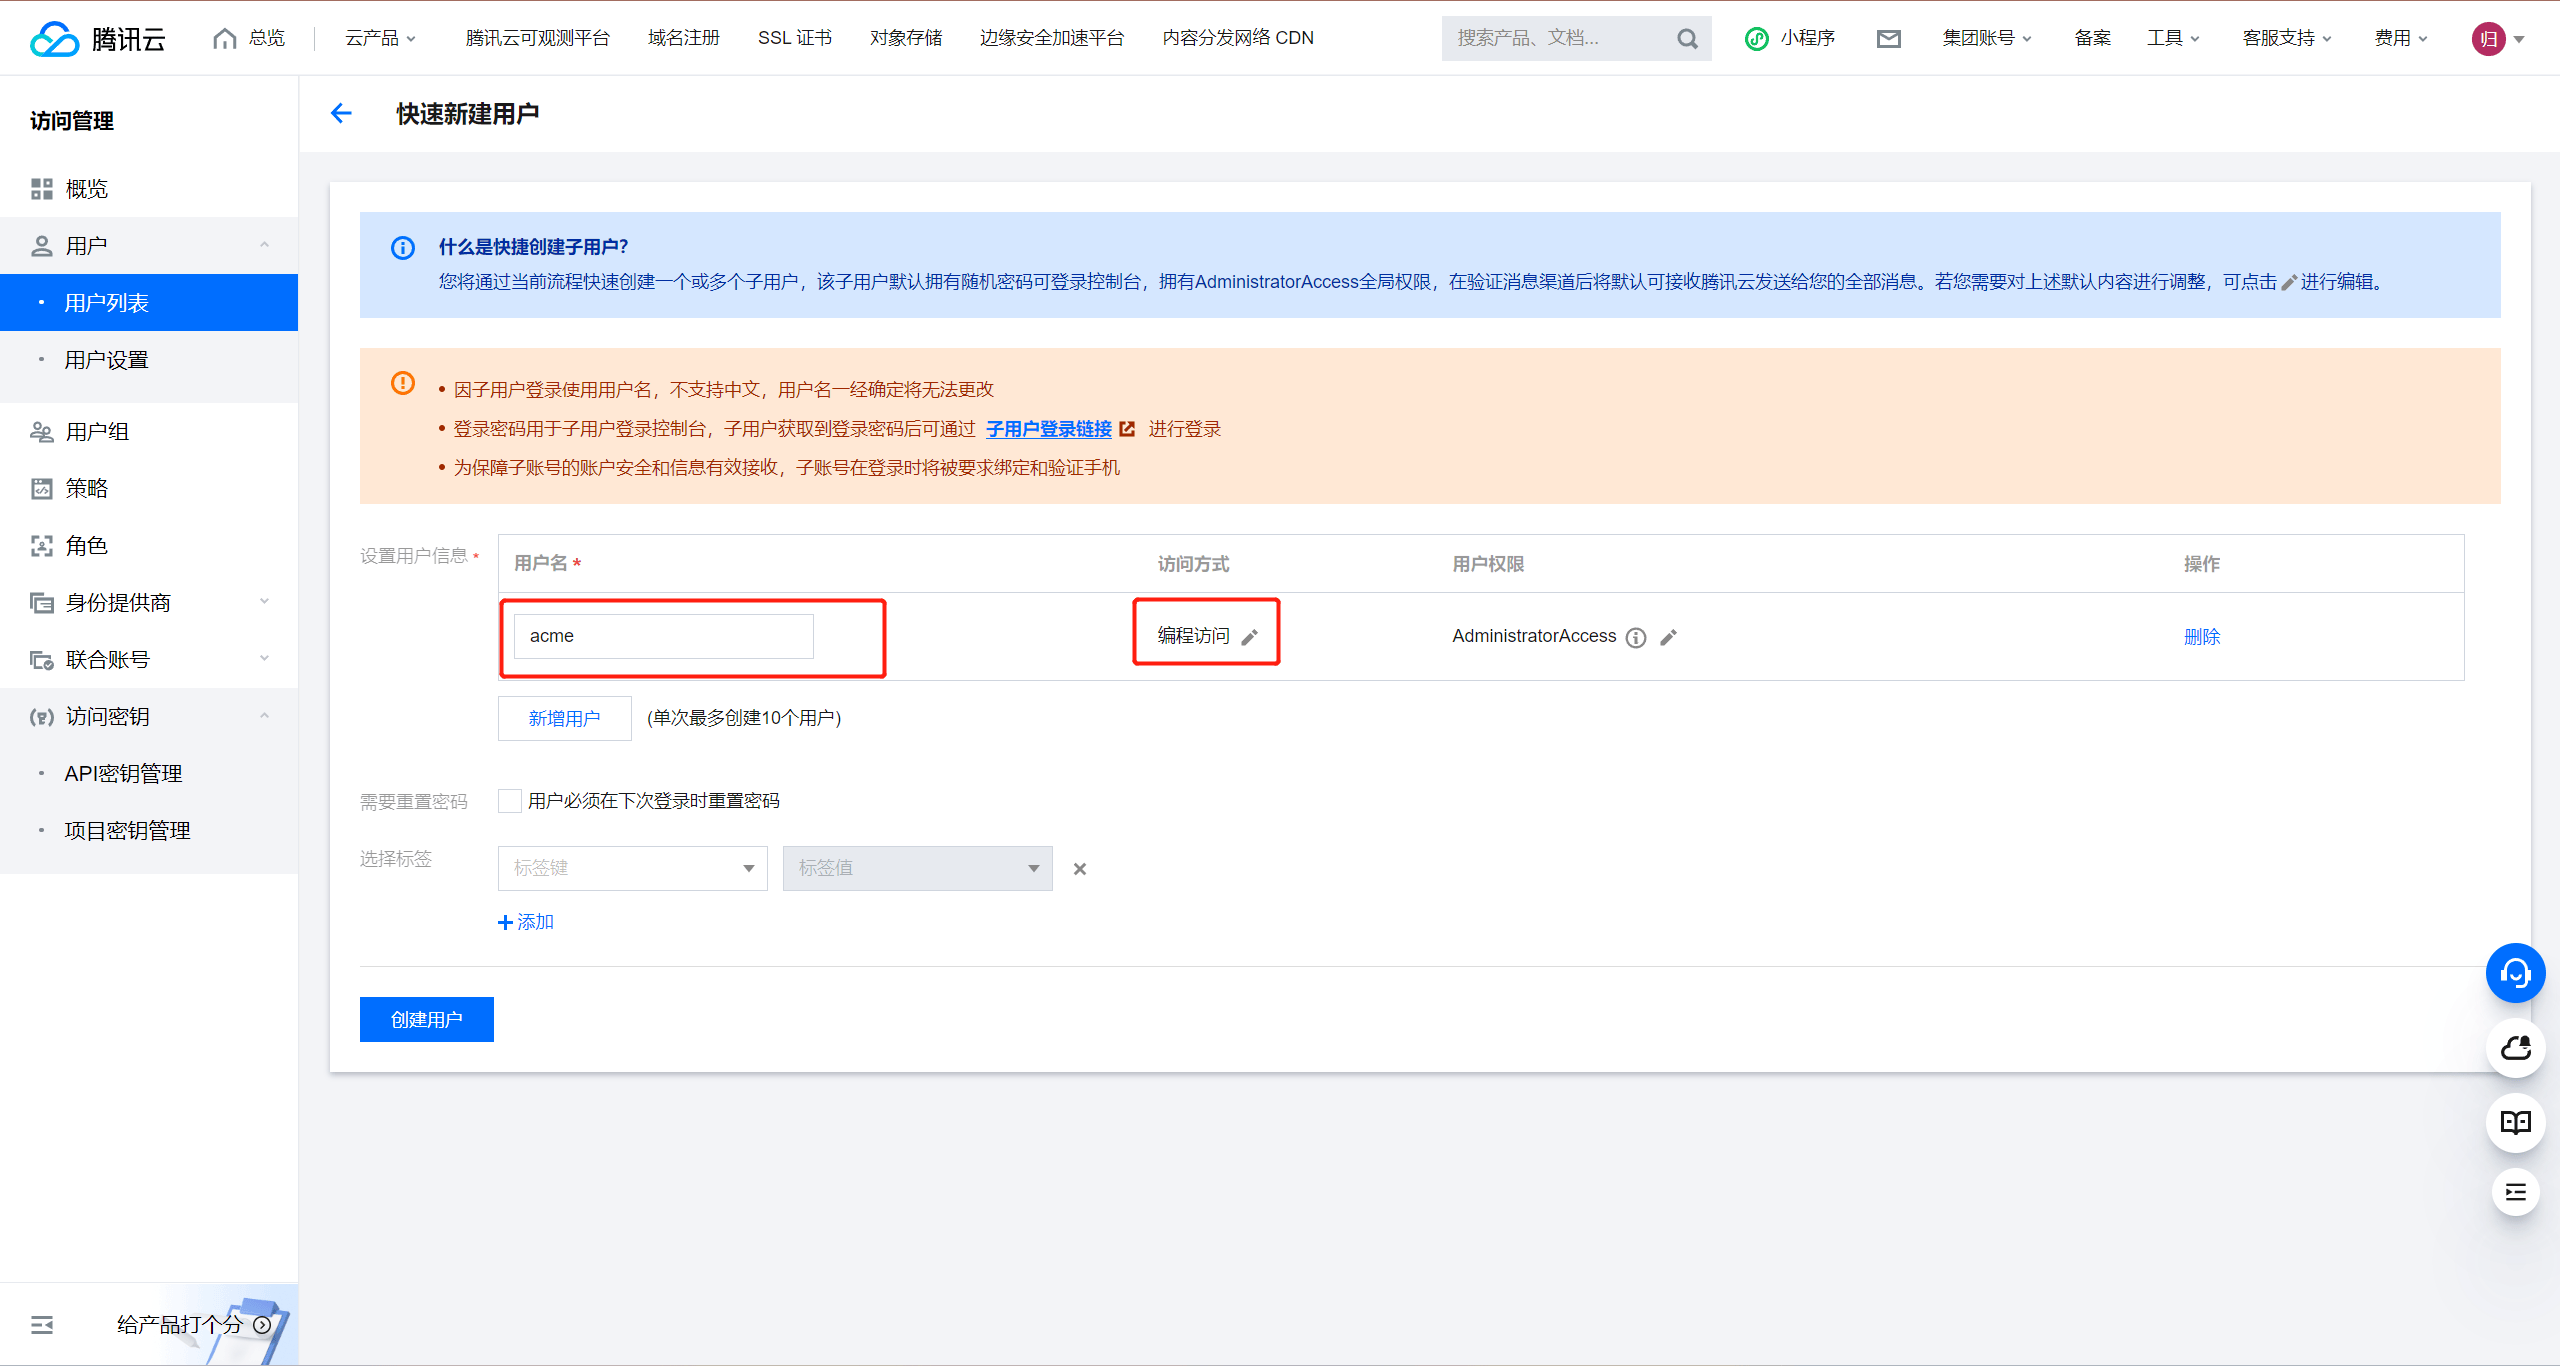
Task: Open the floating customer service icon
Action: click(x=2516, y=972)
